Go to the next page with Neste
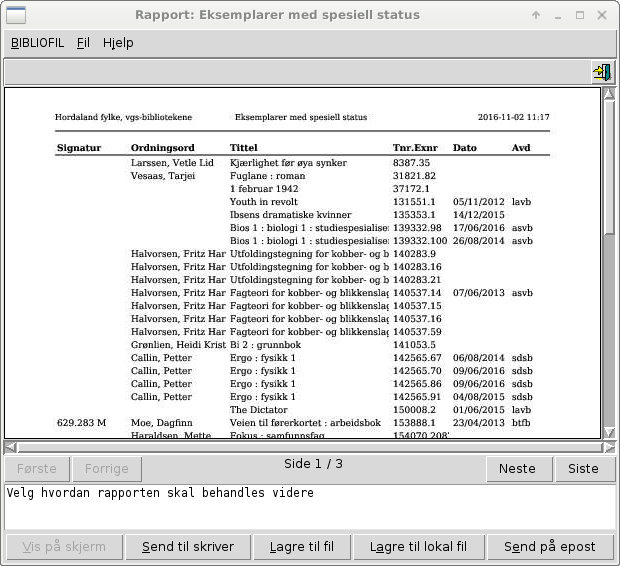Viewport: 620px width, 566px height. [x=517, y=468]
